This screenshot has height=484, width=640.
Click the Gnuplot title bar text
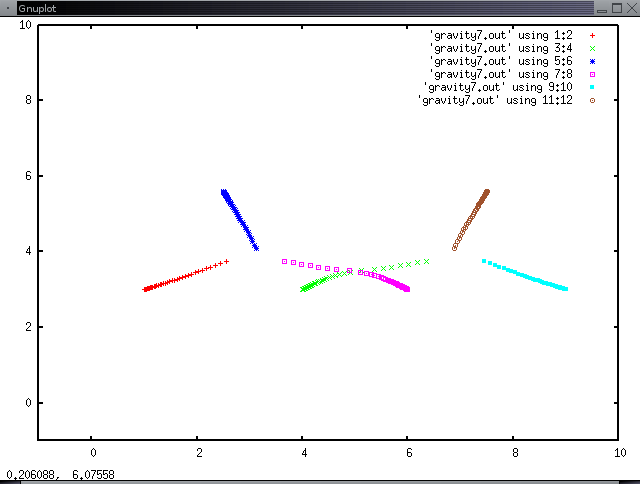(x=37, y=9)
